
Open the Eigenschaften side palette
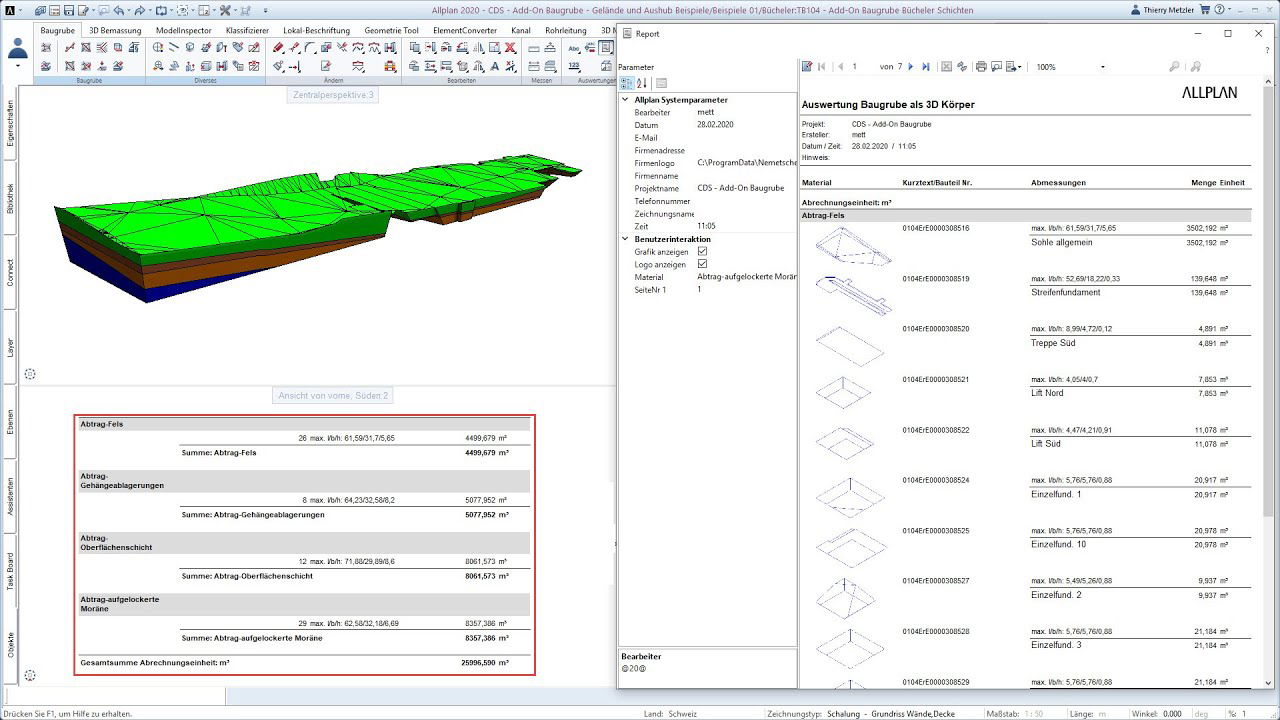pos(10,123)
